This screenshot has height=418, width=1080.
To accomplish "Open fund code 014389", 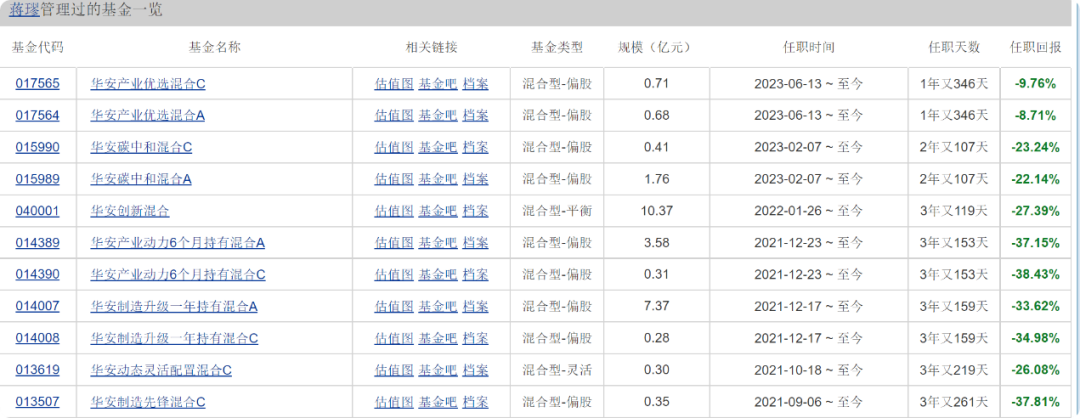I will coord(37,242).
